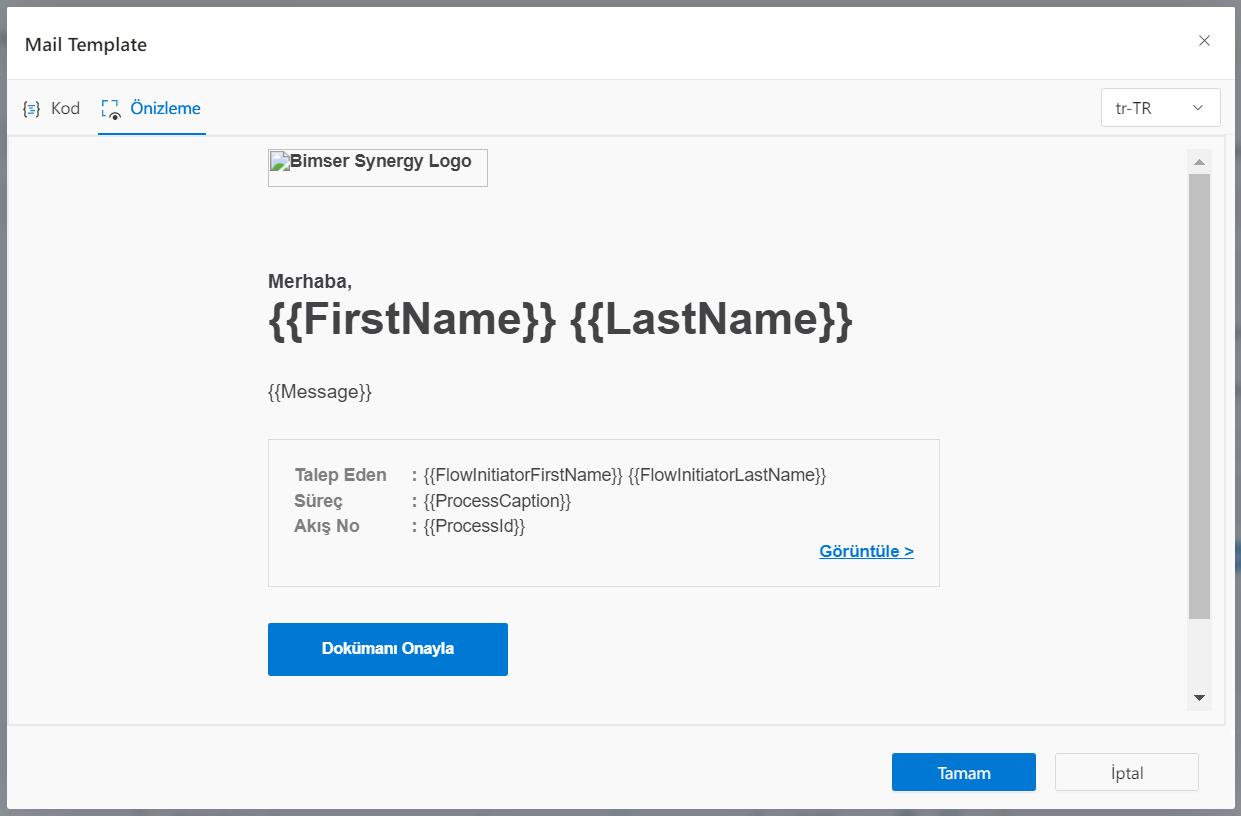
Task: Click the {{Message}} placeholder text
Action: click(x=320, y=392)
